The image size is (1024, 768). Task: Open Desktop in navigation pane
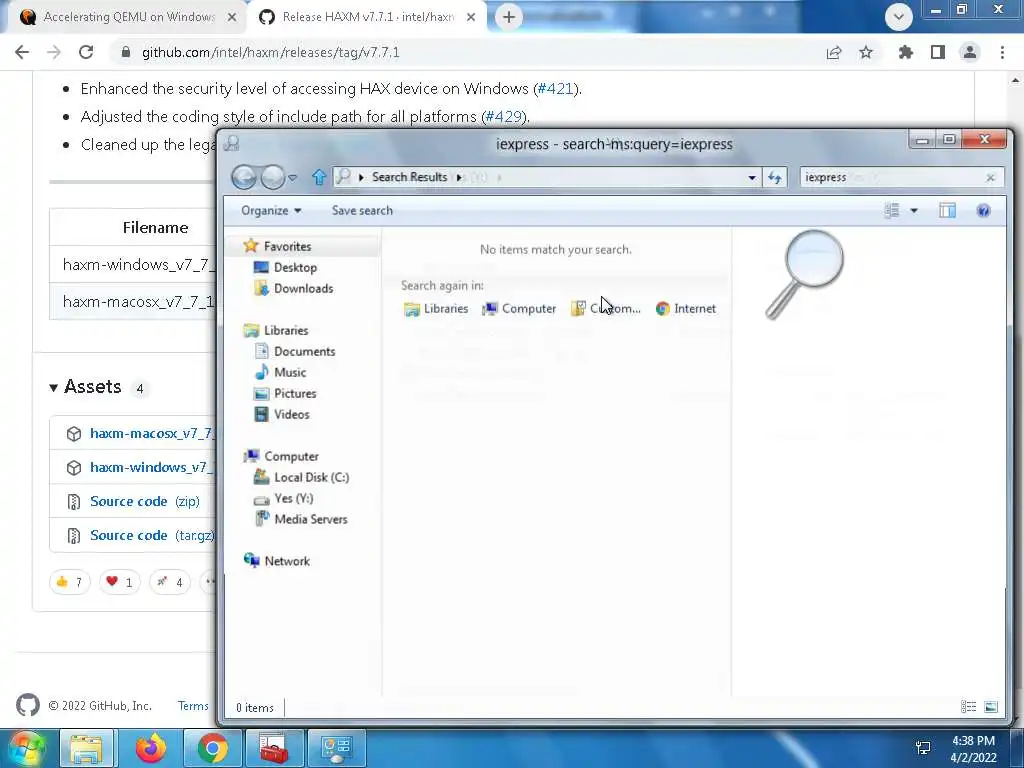(285, 267)
